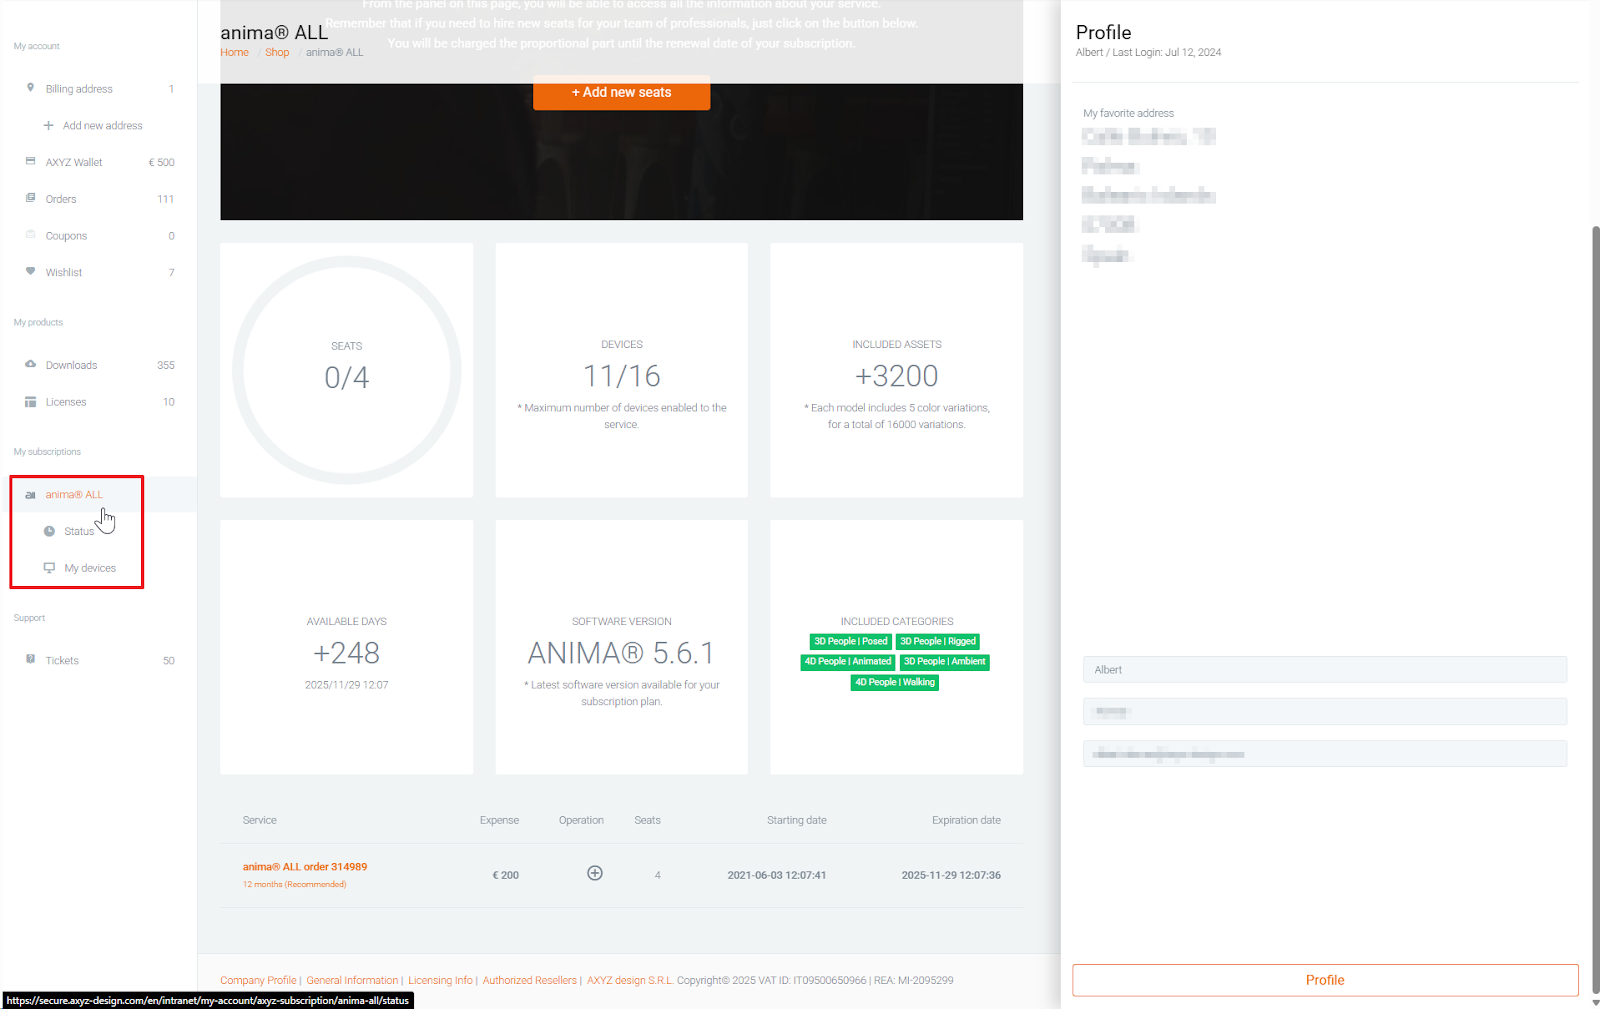Open the anima® ALL order 314989 link

(x=304, y=867)
